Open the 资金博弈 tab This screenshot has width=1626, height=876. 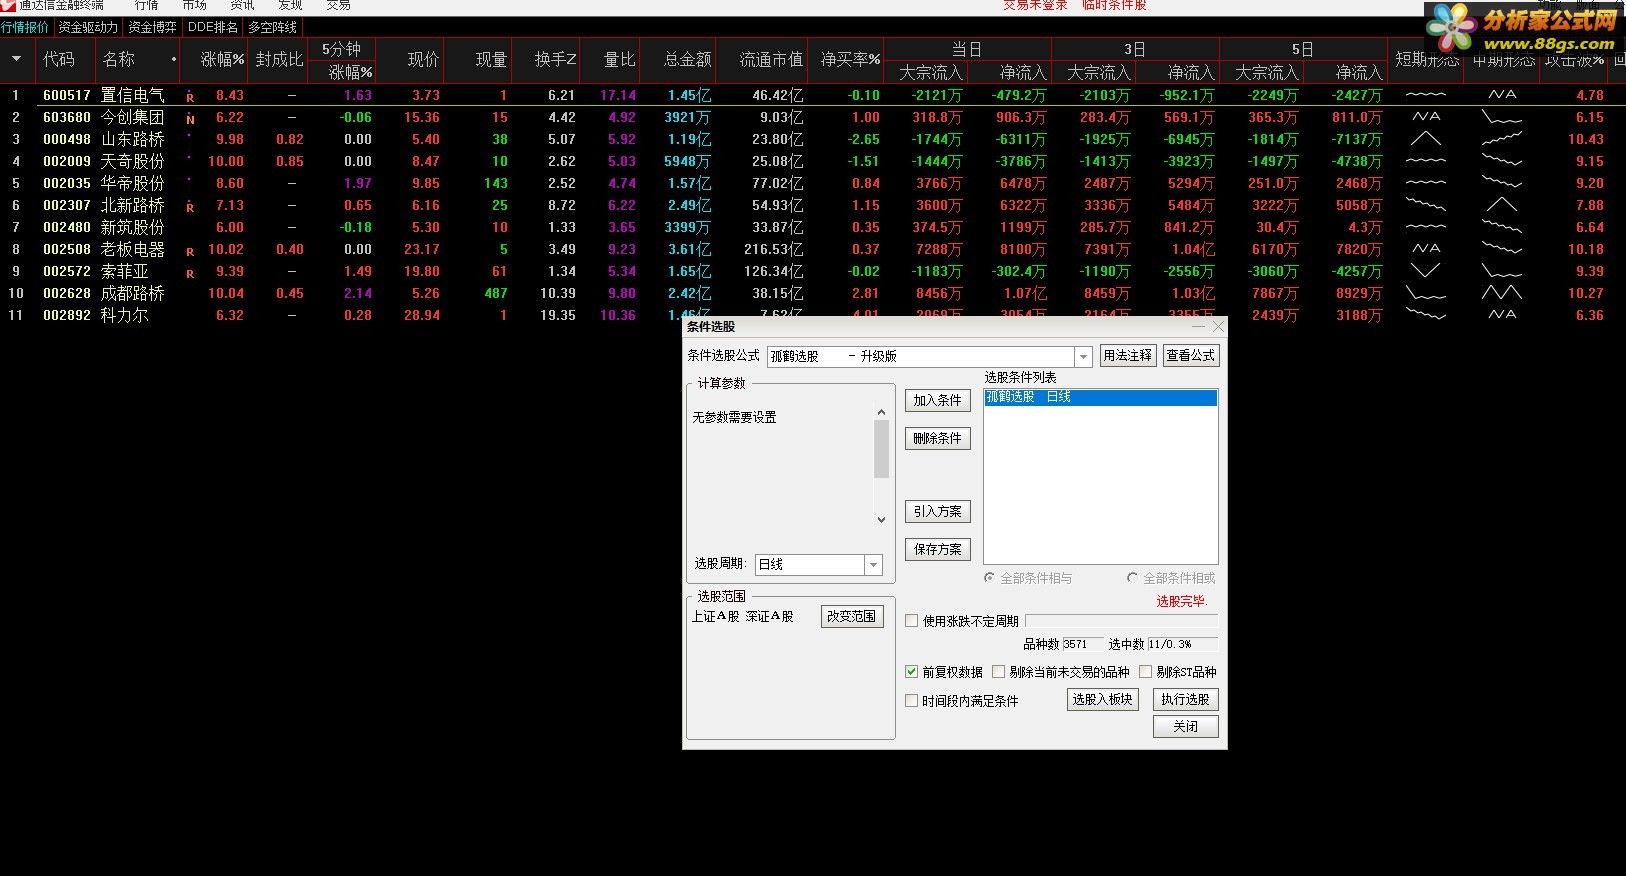(x=152, y=27)
